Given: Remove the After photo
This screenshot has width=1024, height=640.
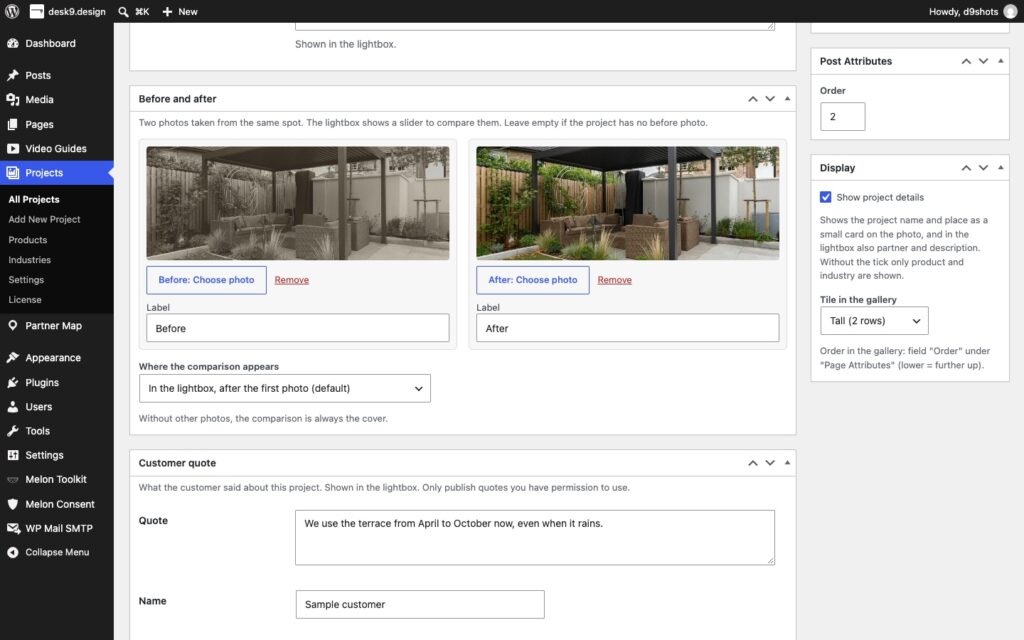Looking at the screenshot, I should (x=615, y=280).
